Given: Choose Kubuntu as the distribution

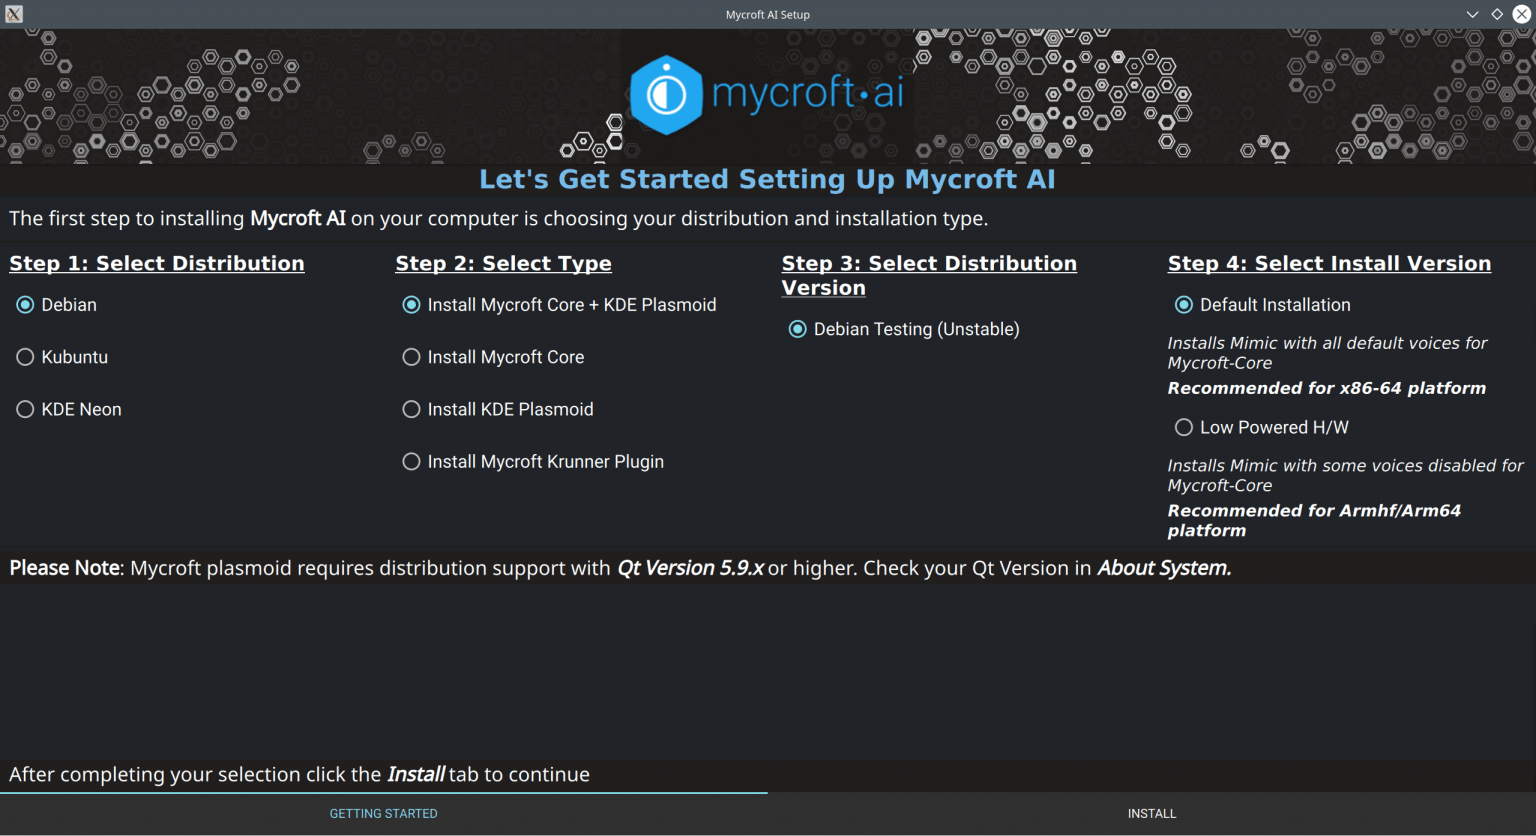Looking at the screenshot, I should point(25,356).
